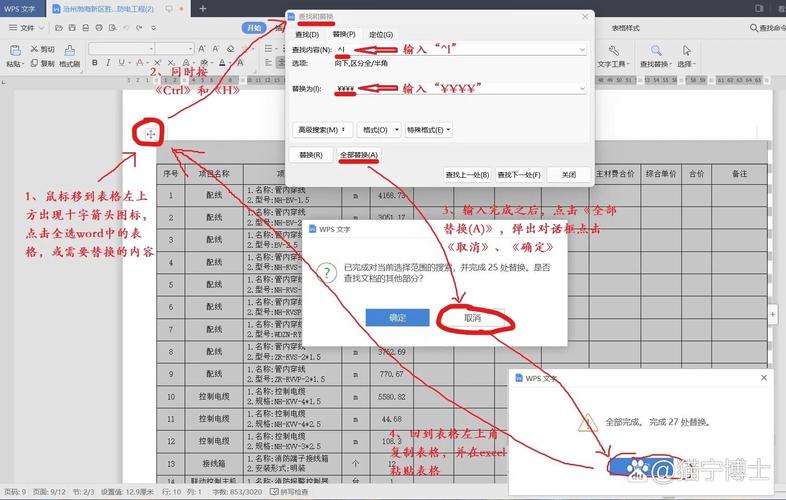
Task: Click the open folder icon in quick toolbar
Action: 59,28
